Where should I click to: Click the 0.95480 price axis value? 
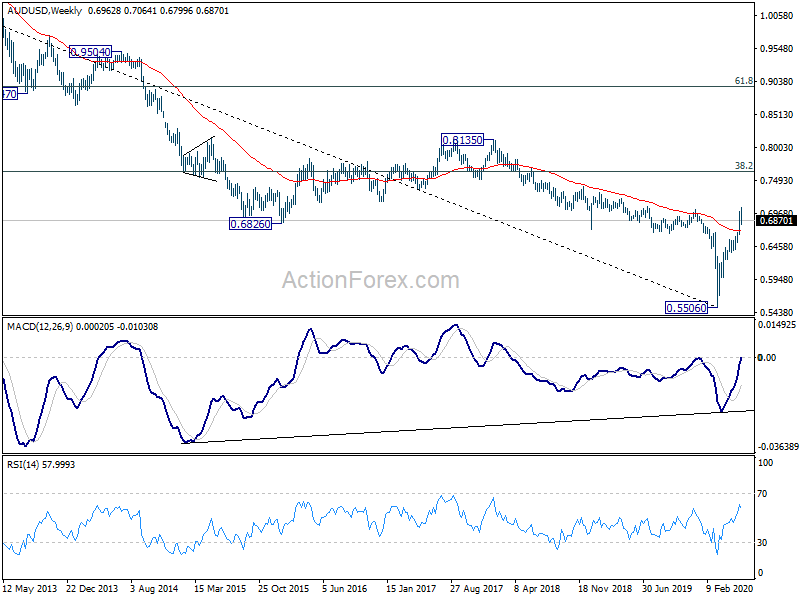pos(777,49)
